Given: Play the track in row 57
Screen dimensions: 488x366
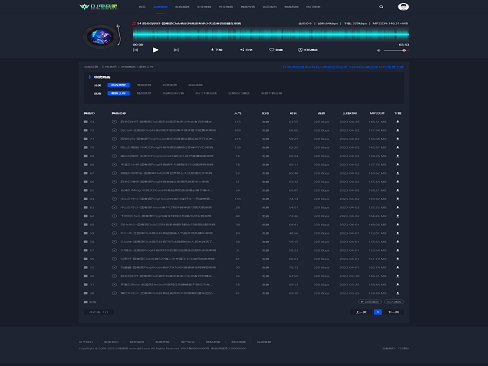Looking at the screenshot, I should click(114, 250).
